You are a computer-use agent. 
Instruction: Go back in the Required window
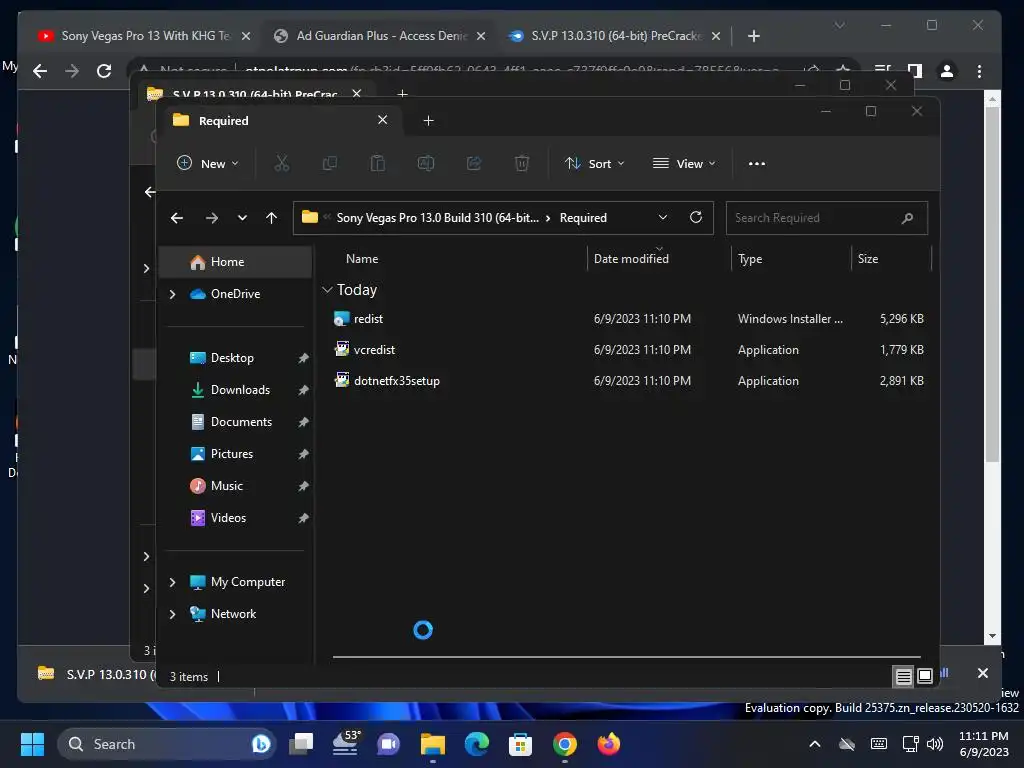click(177, 218)
